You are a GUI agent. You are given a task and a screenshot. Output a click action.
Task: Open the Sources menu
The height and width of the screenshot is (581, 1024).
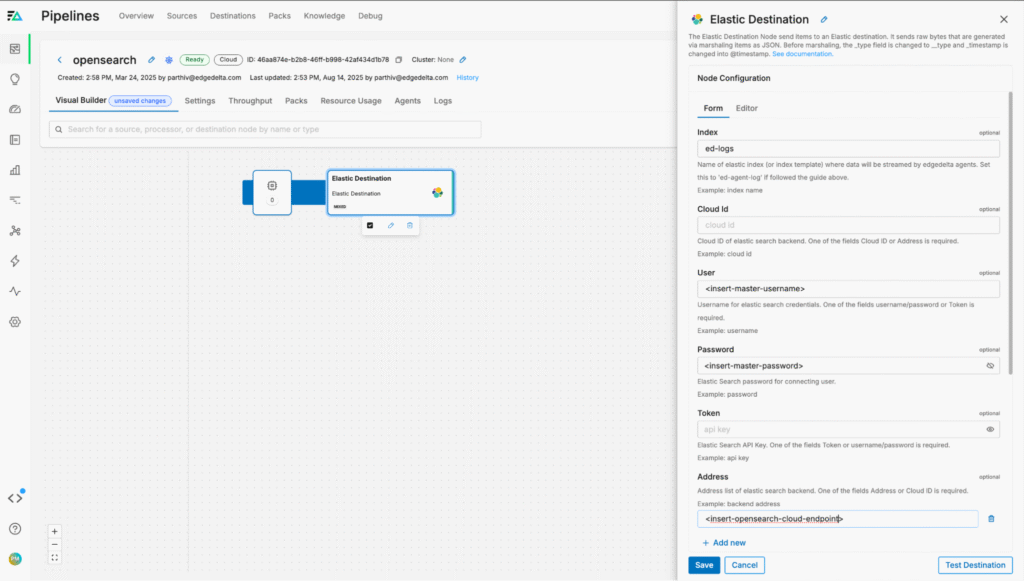coord(182,16)
